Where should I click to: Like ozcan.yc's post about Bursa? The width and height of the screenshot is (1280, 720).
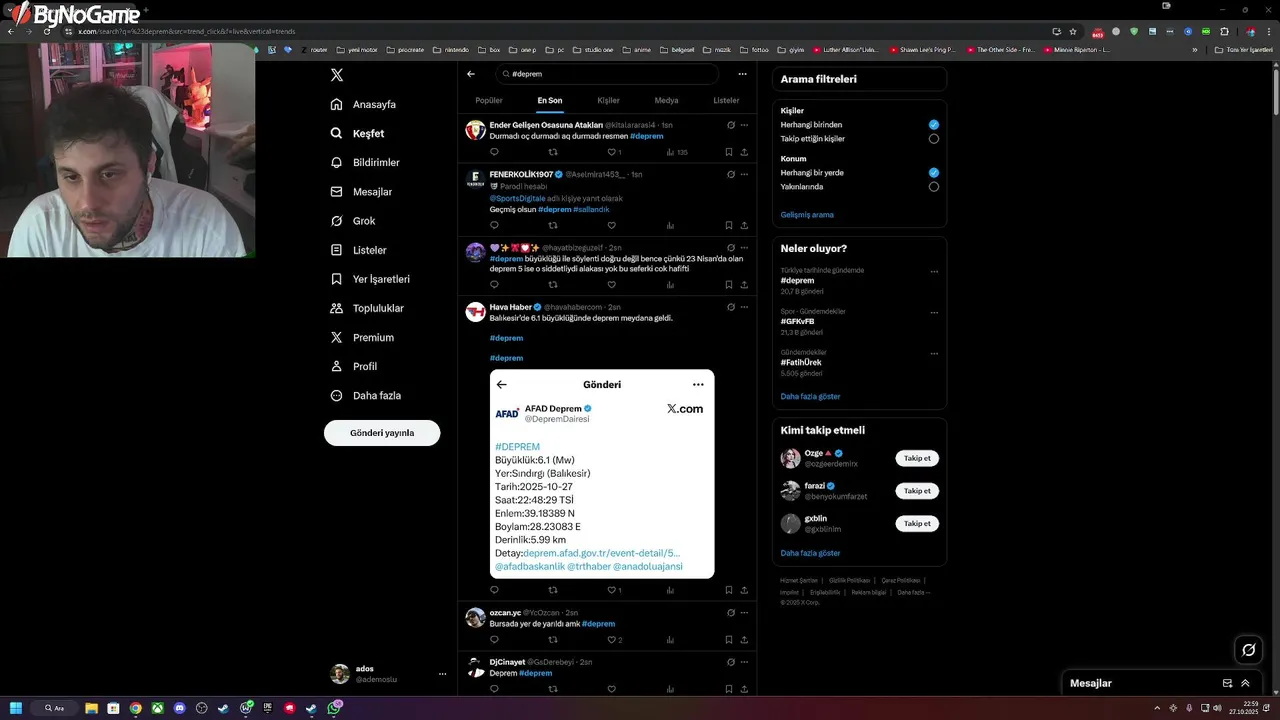point(614,640)
